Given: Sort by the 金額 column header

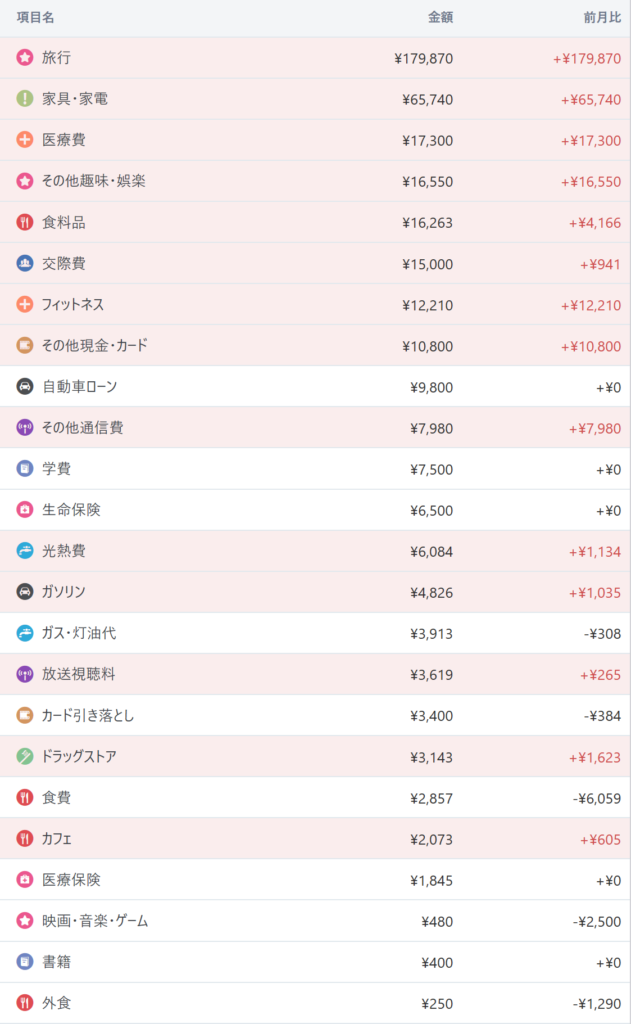Looking at the screenshot, I should [x=440, y=18].
